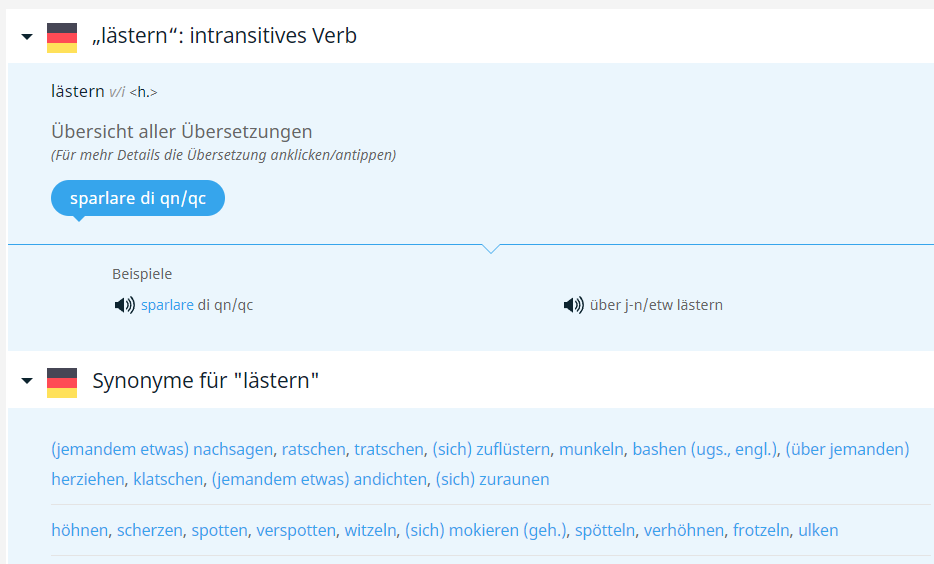This screenshot has width=934, height=564.
Task: Click synonym "(sich) zuflüstern"
Action: pos(491,449)
